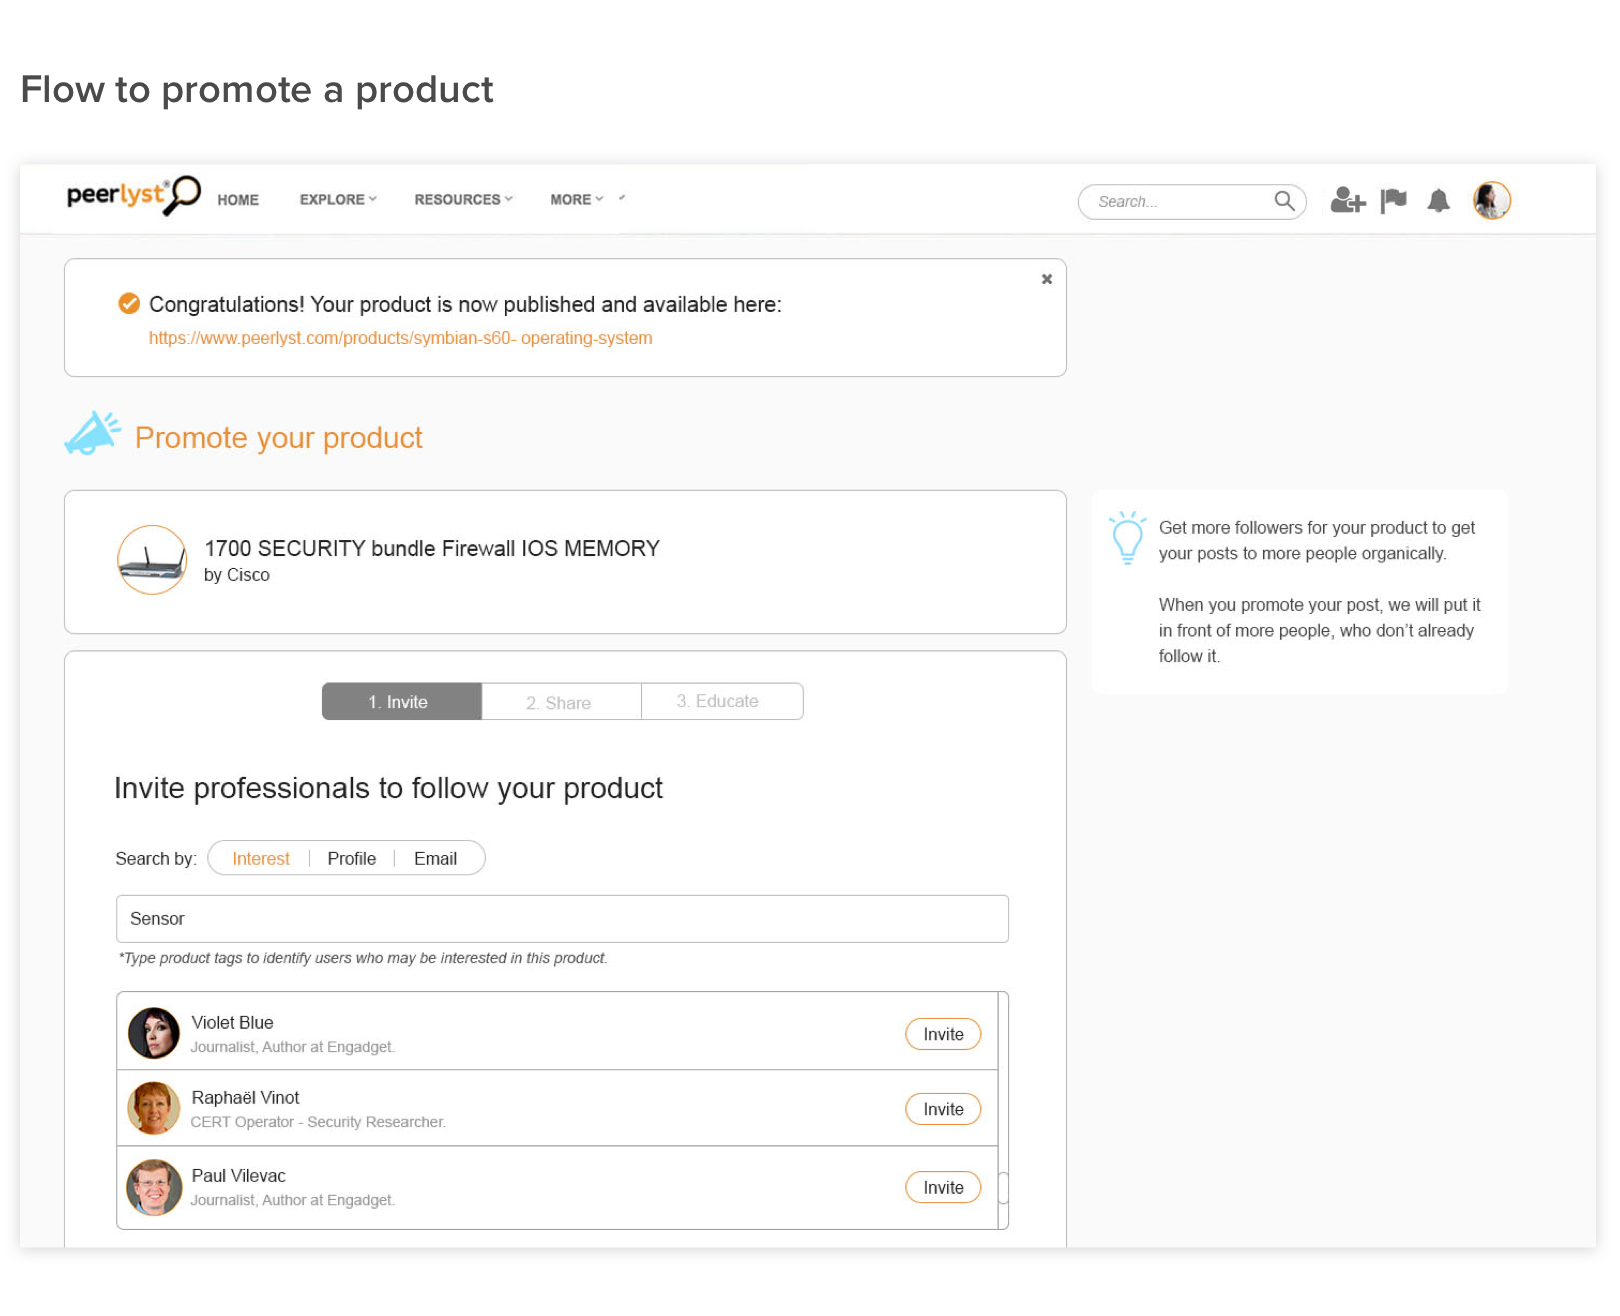
Task: Search by Interest option
Action: [x=261, y=858]
